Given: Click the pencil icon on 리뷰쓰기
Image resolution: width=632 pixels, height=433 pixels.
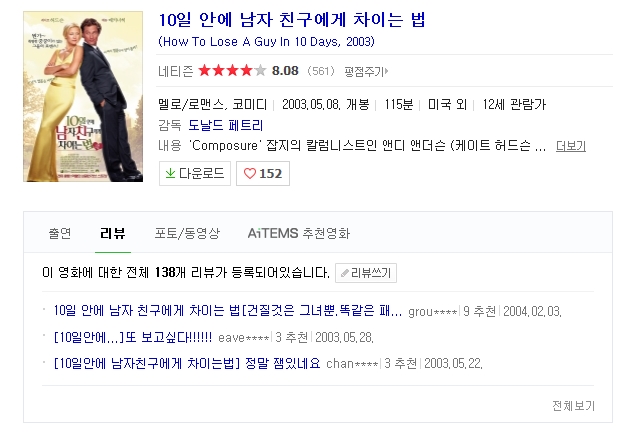Looking at the screenshot, I should click(344, 273).
